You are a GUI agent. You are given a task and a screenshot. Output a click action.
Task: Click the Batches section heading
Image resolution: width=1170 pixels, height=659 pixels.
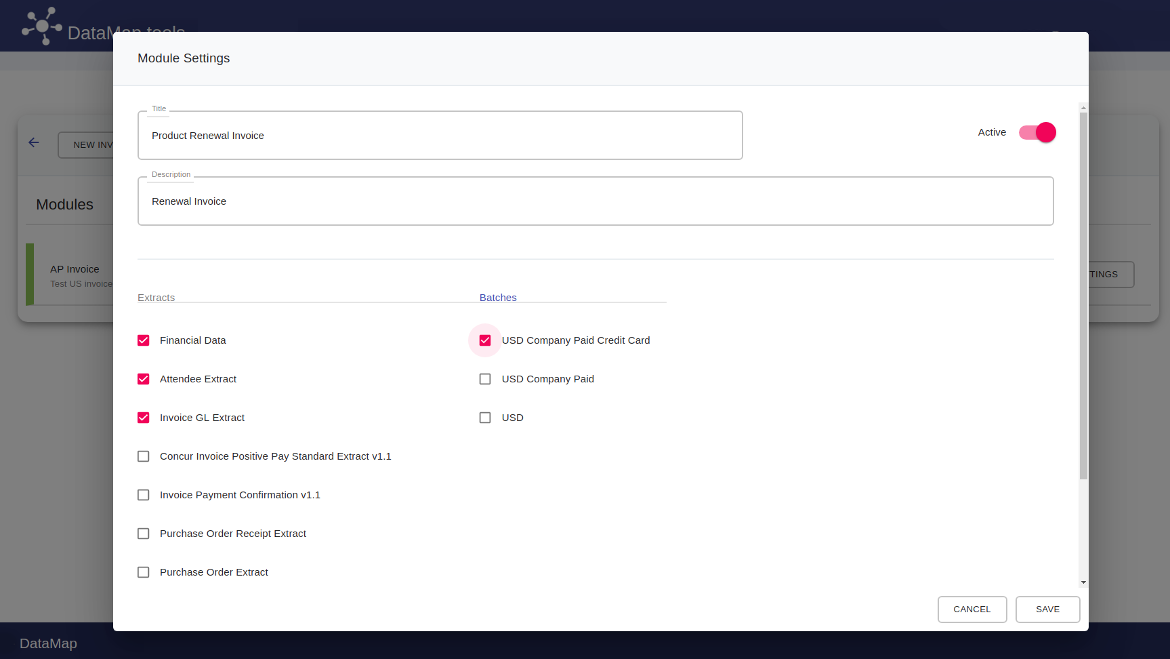pyautogui.click(x=498, y=298)
